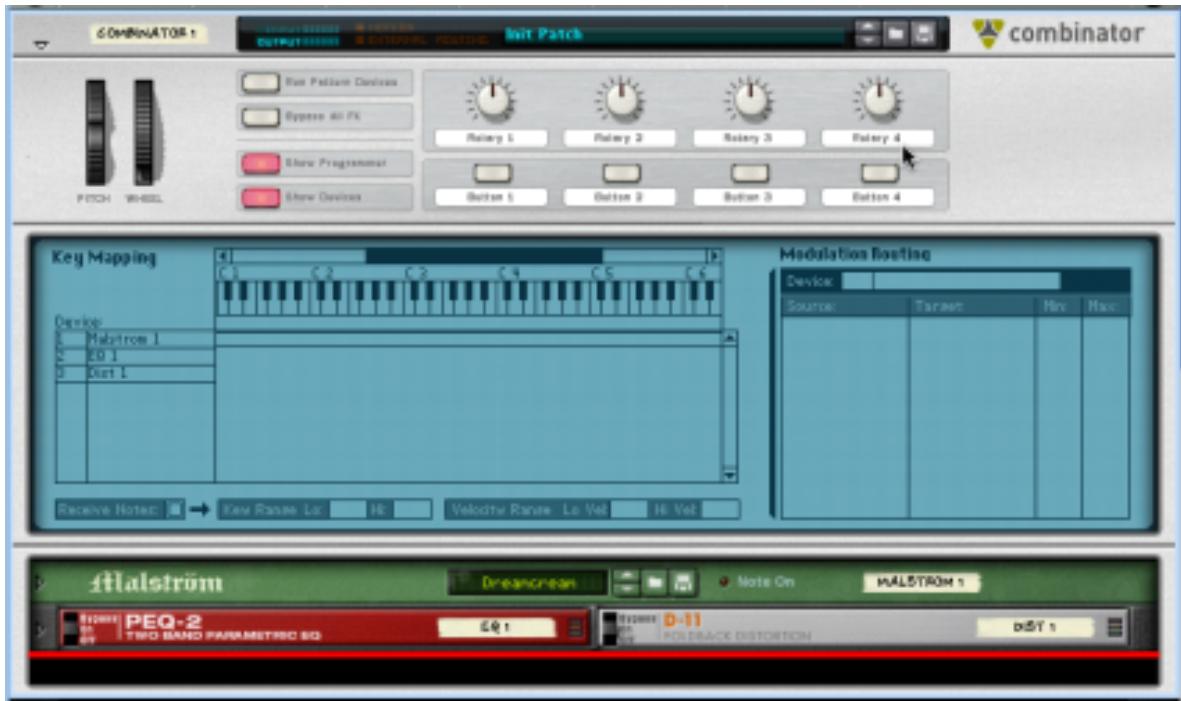Select the Button 1 label
The image size is (1181, 701).
(491, 197)
